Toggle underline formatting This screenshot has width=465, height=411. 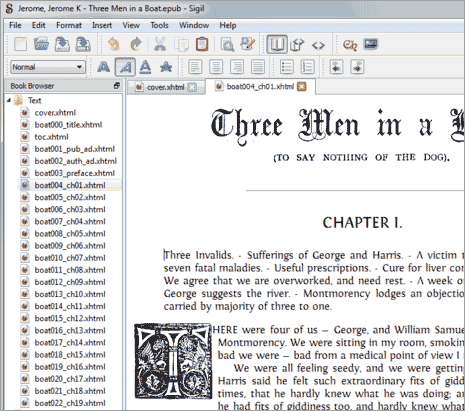[145, 67]
